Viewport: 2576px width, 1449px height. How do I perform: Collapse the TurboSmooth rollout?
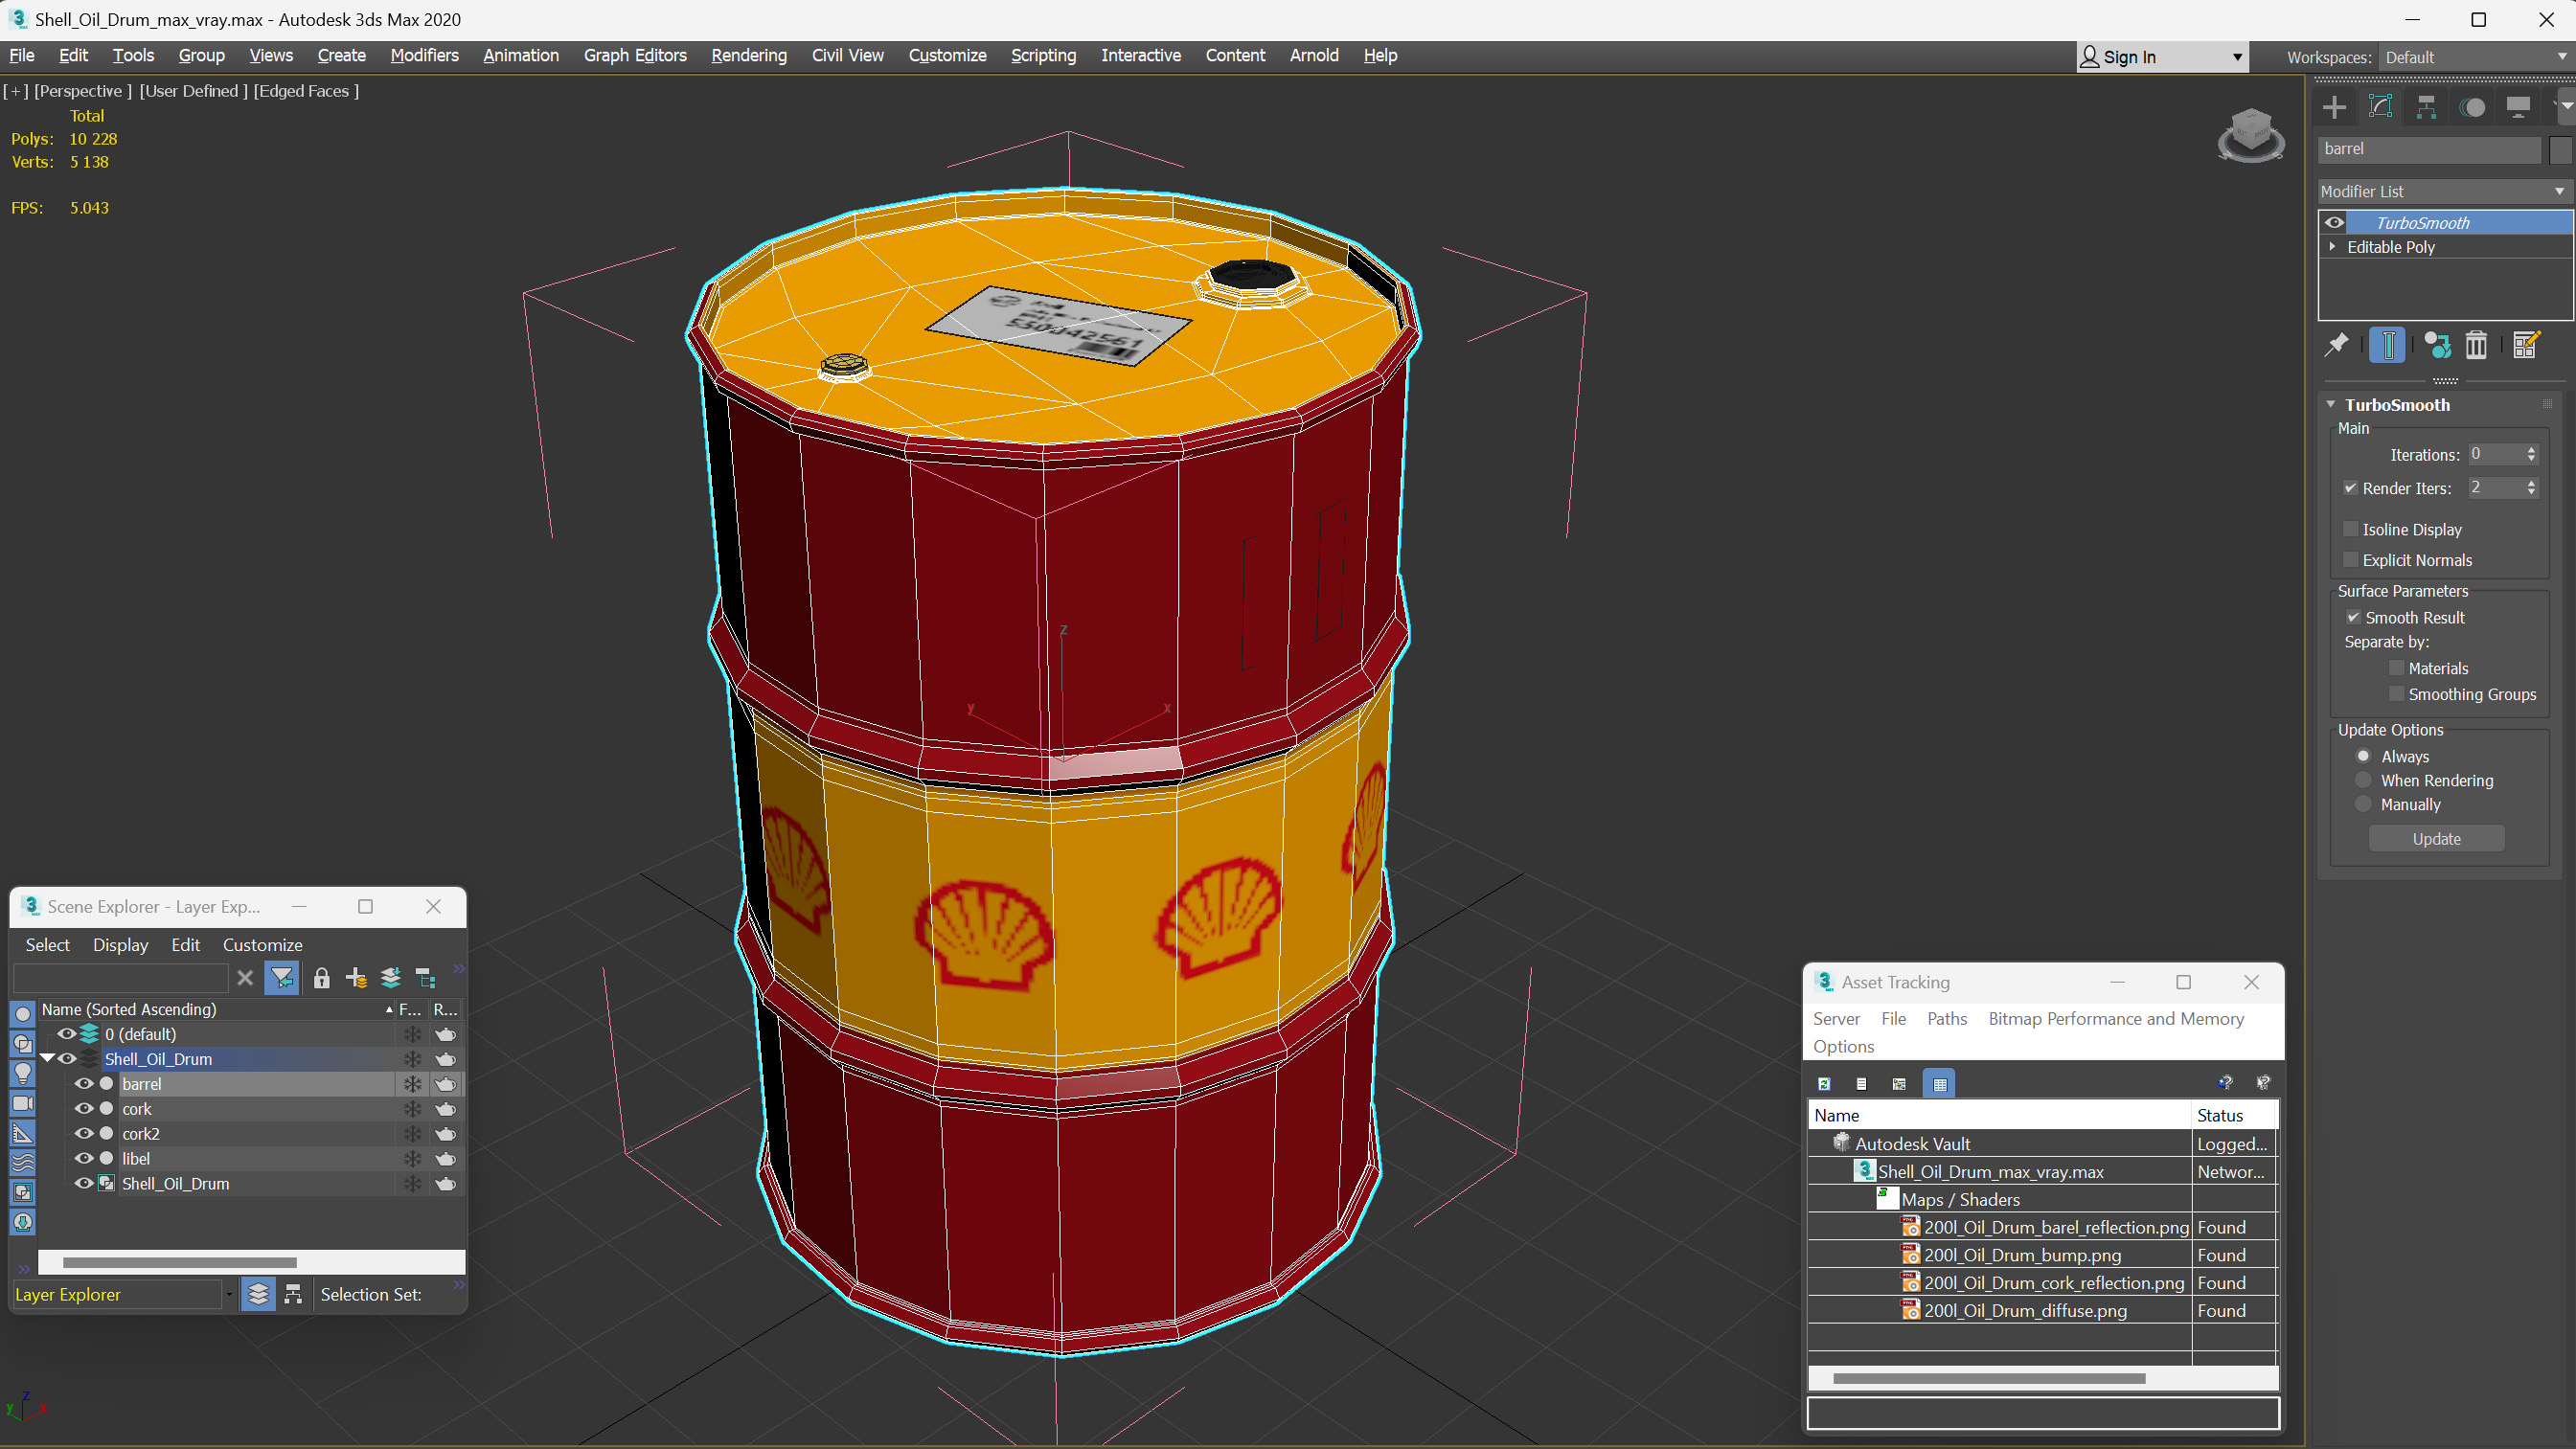click(2331, 404)
